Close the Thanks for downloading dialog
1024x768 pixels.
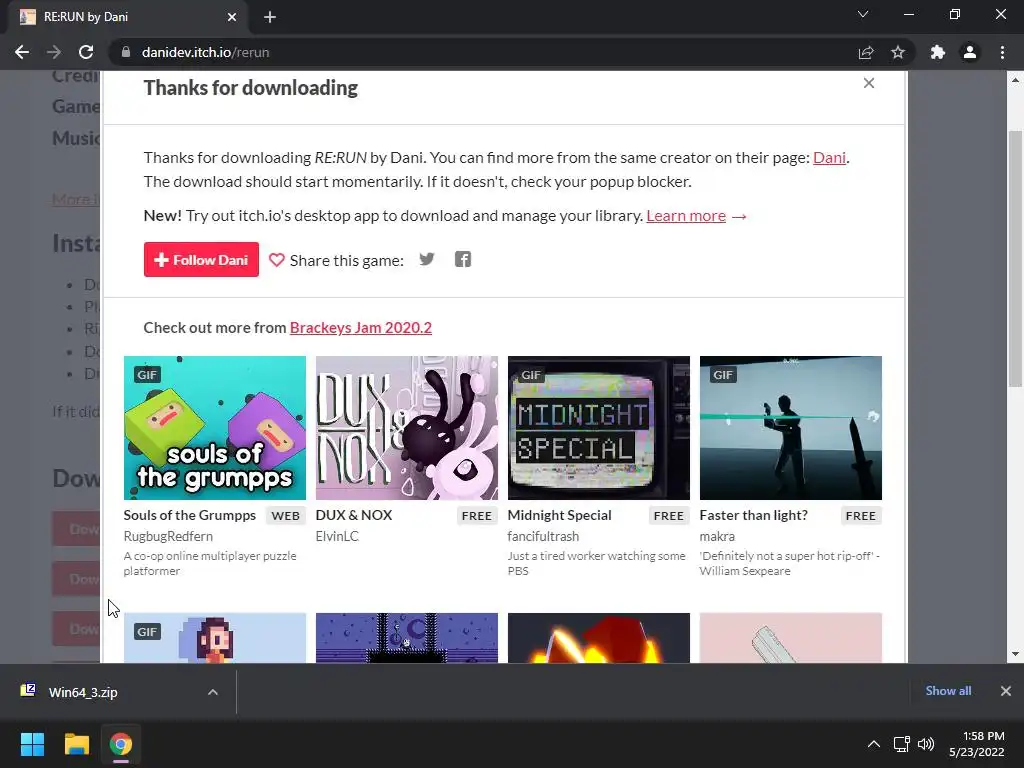click(x=869, y=83)
